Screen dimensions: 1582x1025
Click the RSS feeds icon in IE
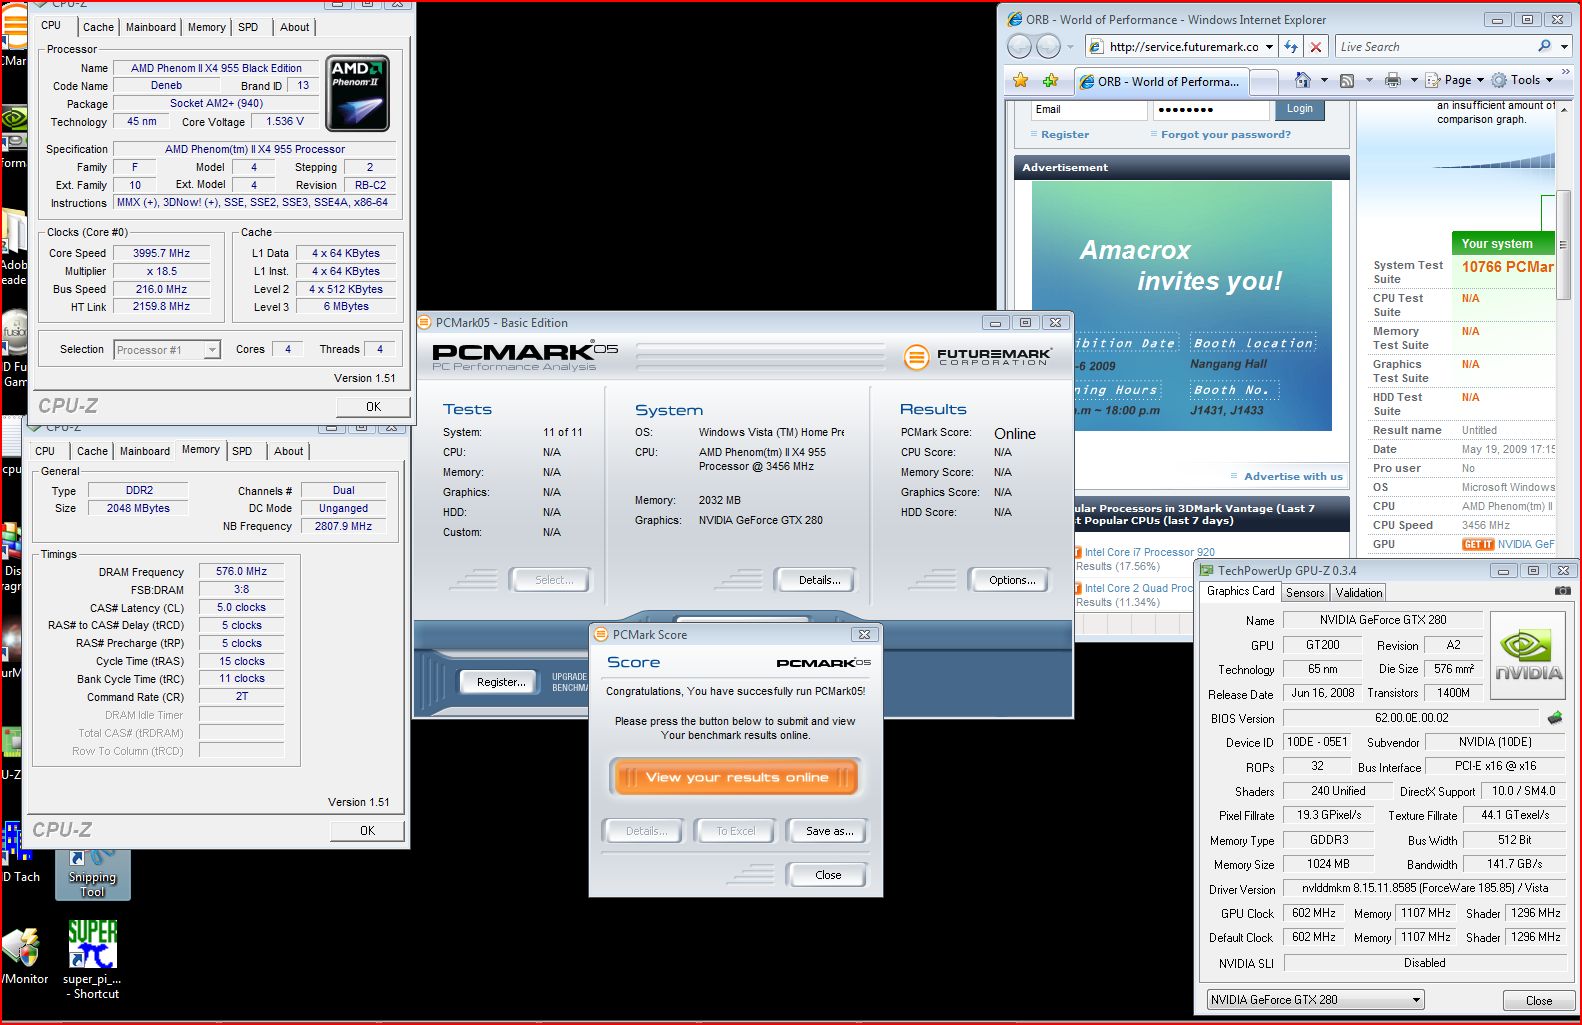coord(1347,81)
